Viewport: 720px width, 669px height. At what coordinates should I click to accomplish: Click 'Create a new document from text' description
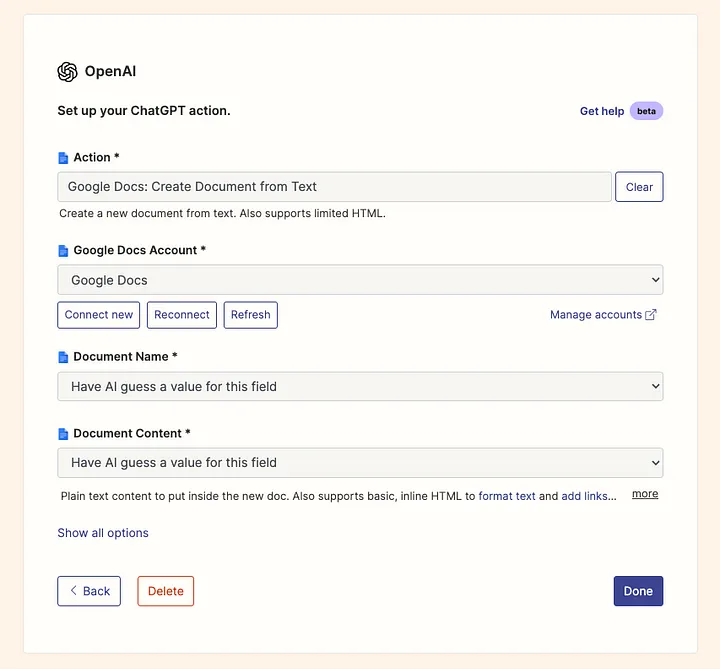222,214
